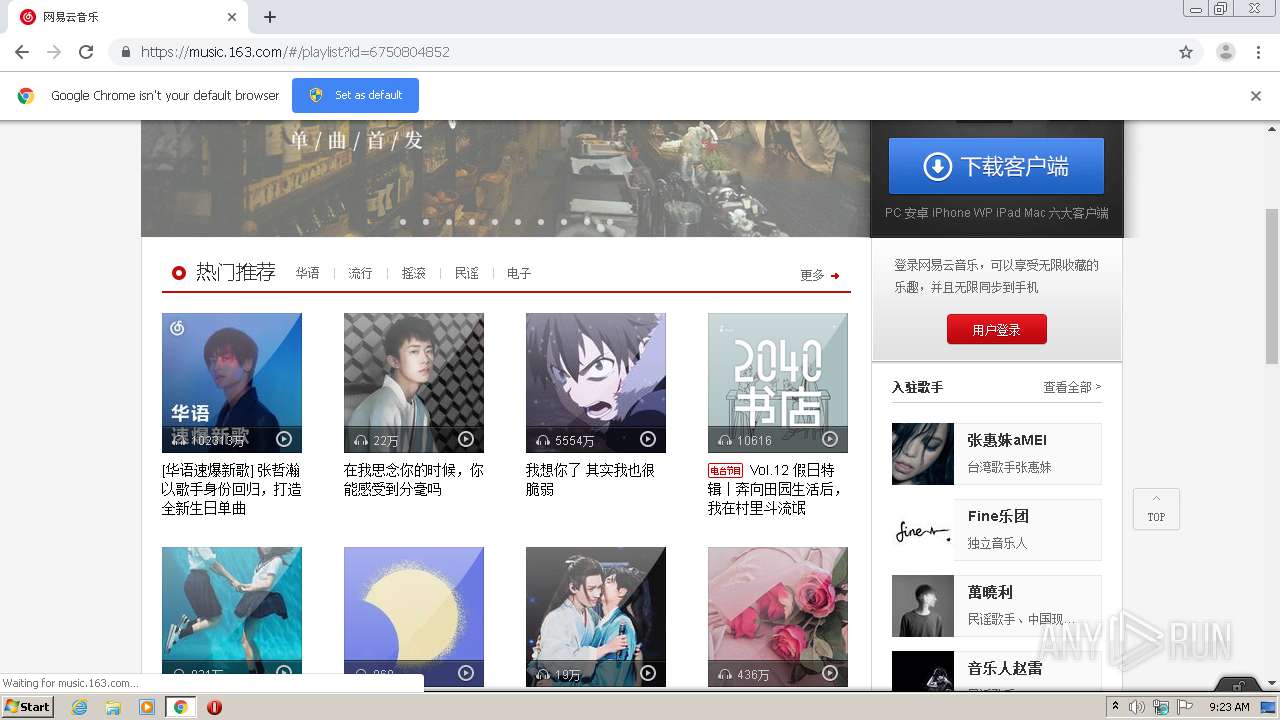The image size is (1280, 720).
Task: Click the 下载客户端 download button
Action: [x=996, y=166]
